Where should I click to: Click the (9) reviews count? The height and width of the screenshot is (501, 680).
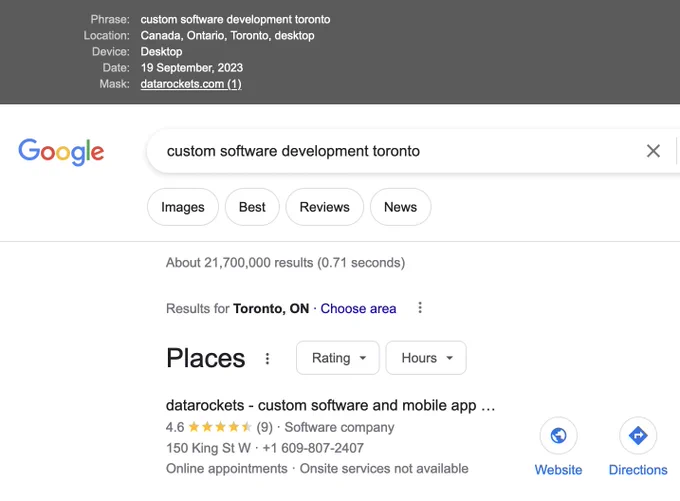(265, 427)
